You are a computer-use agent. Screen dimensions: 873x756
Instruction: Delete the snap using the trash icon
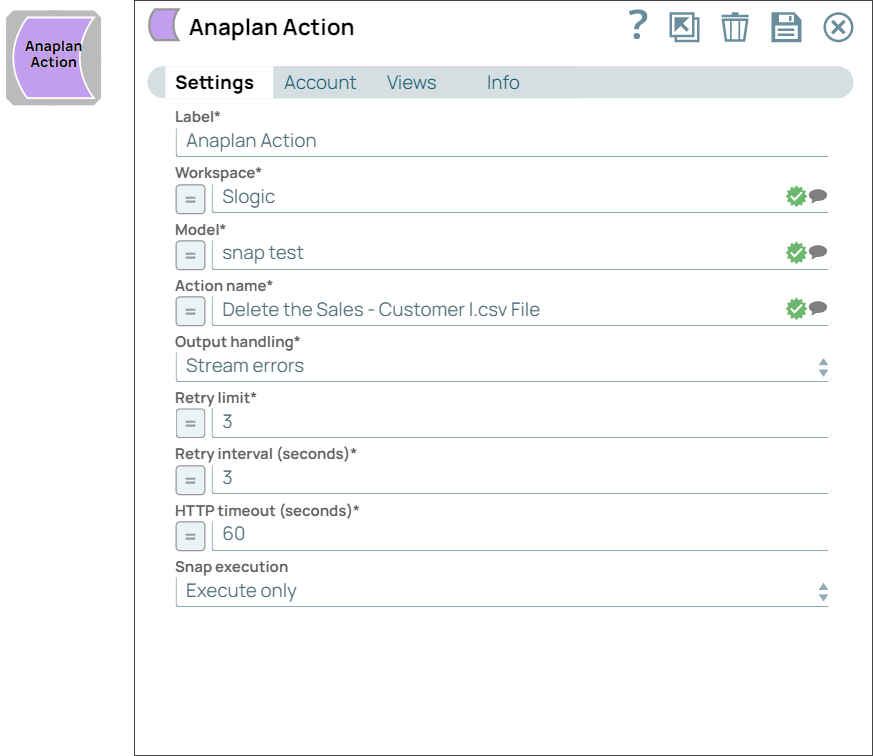click(735, 27)
